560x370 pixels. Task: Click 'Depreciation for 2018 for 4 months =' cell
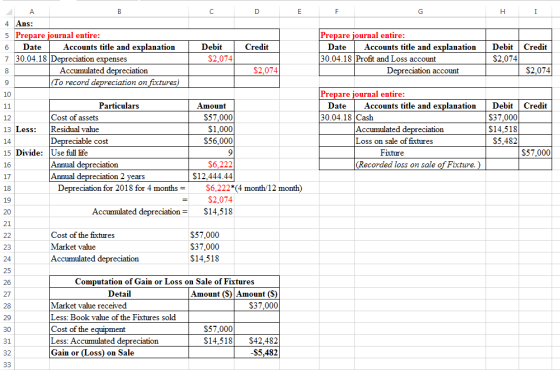pyautogui.click(x=119, y=188)
